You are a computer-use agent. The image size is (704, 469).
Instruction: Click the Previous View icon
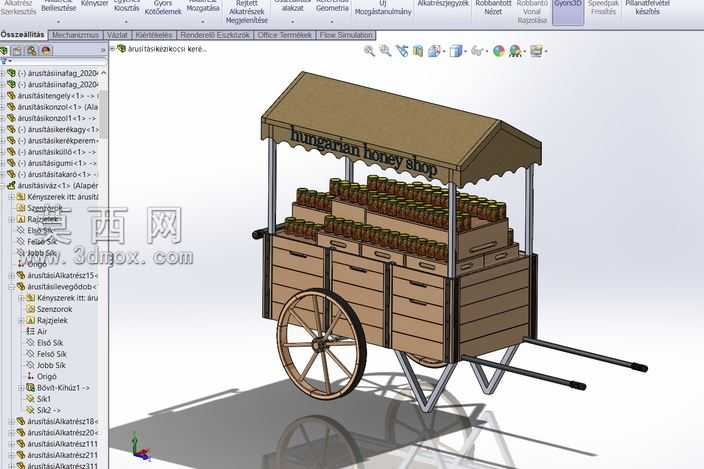402,51
